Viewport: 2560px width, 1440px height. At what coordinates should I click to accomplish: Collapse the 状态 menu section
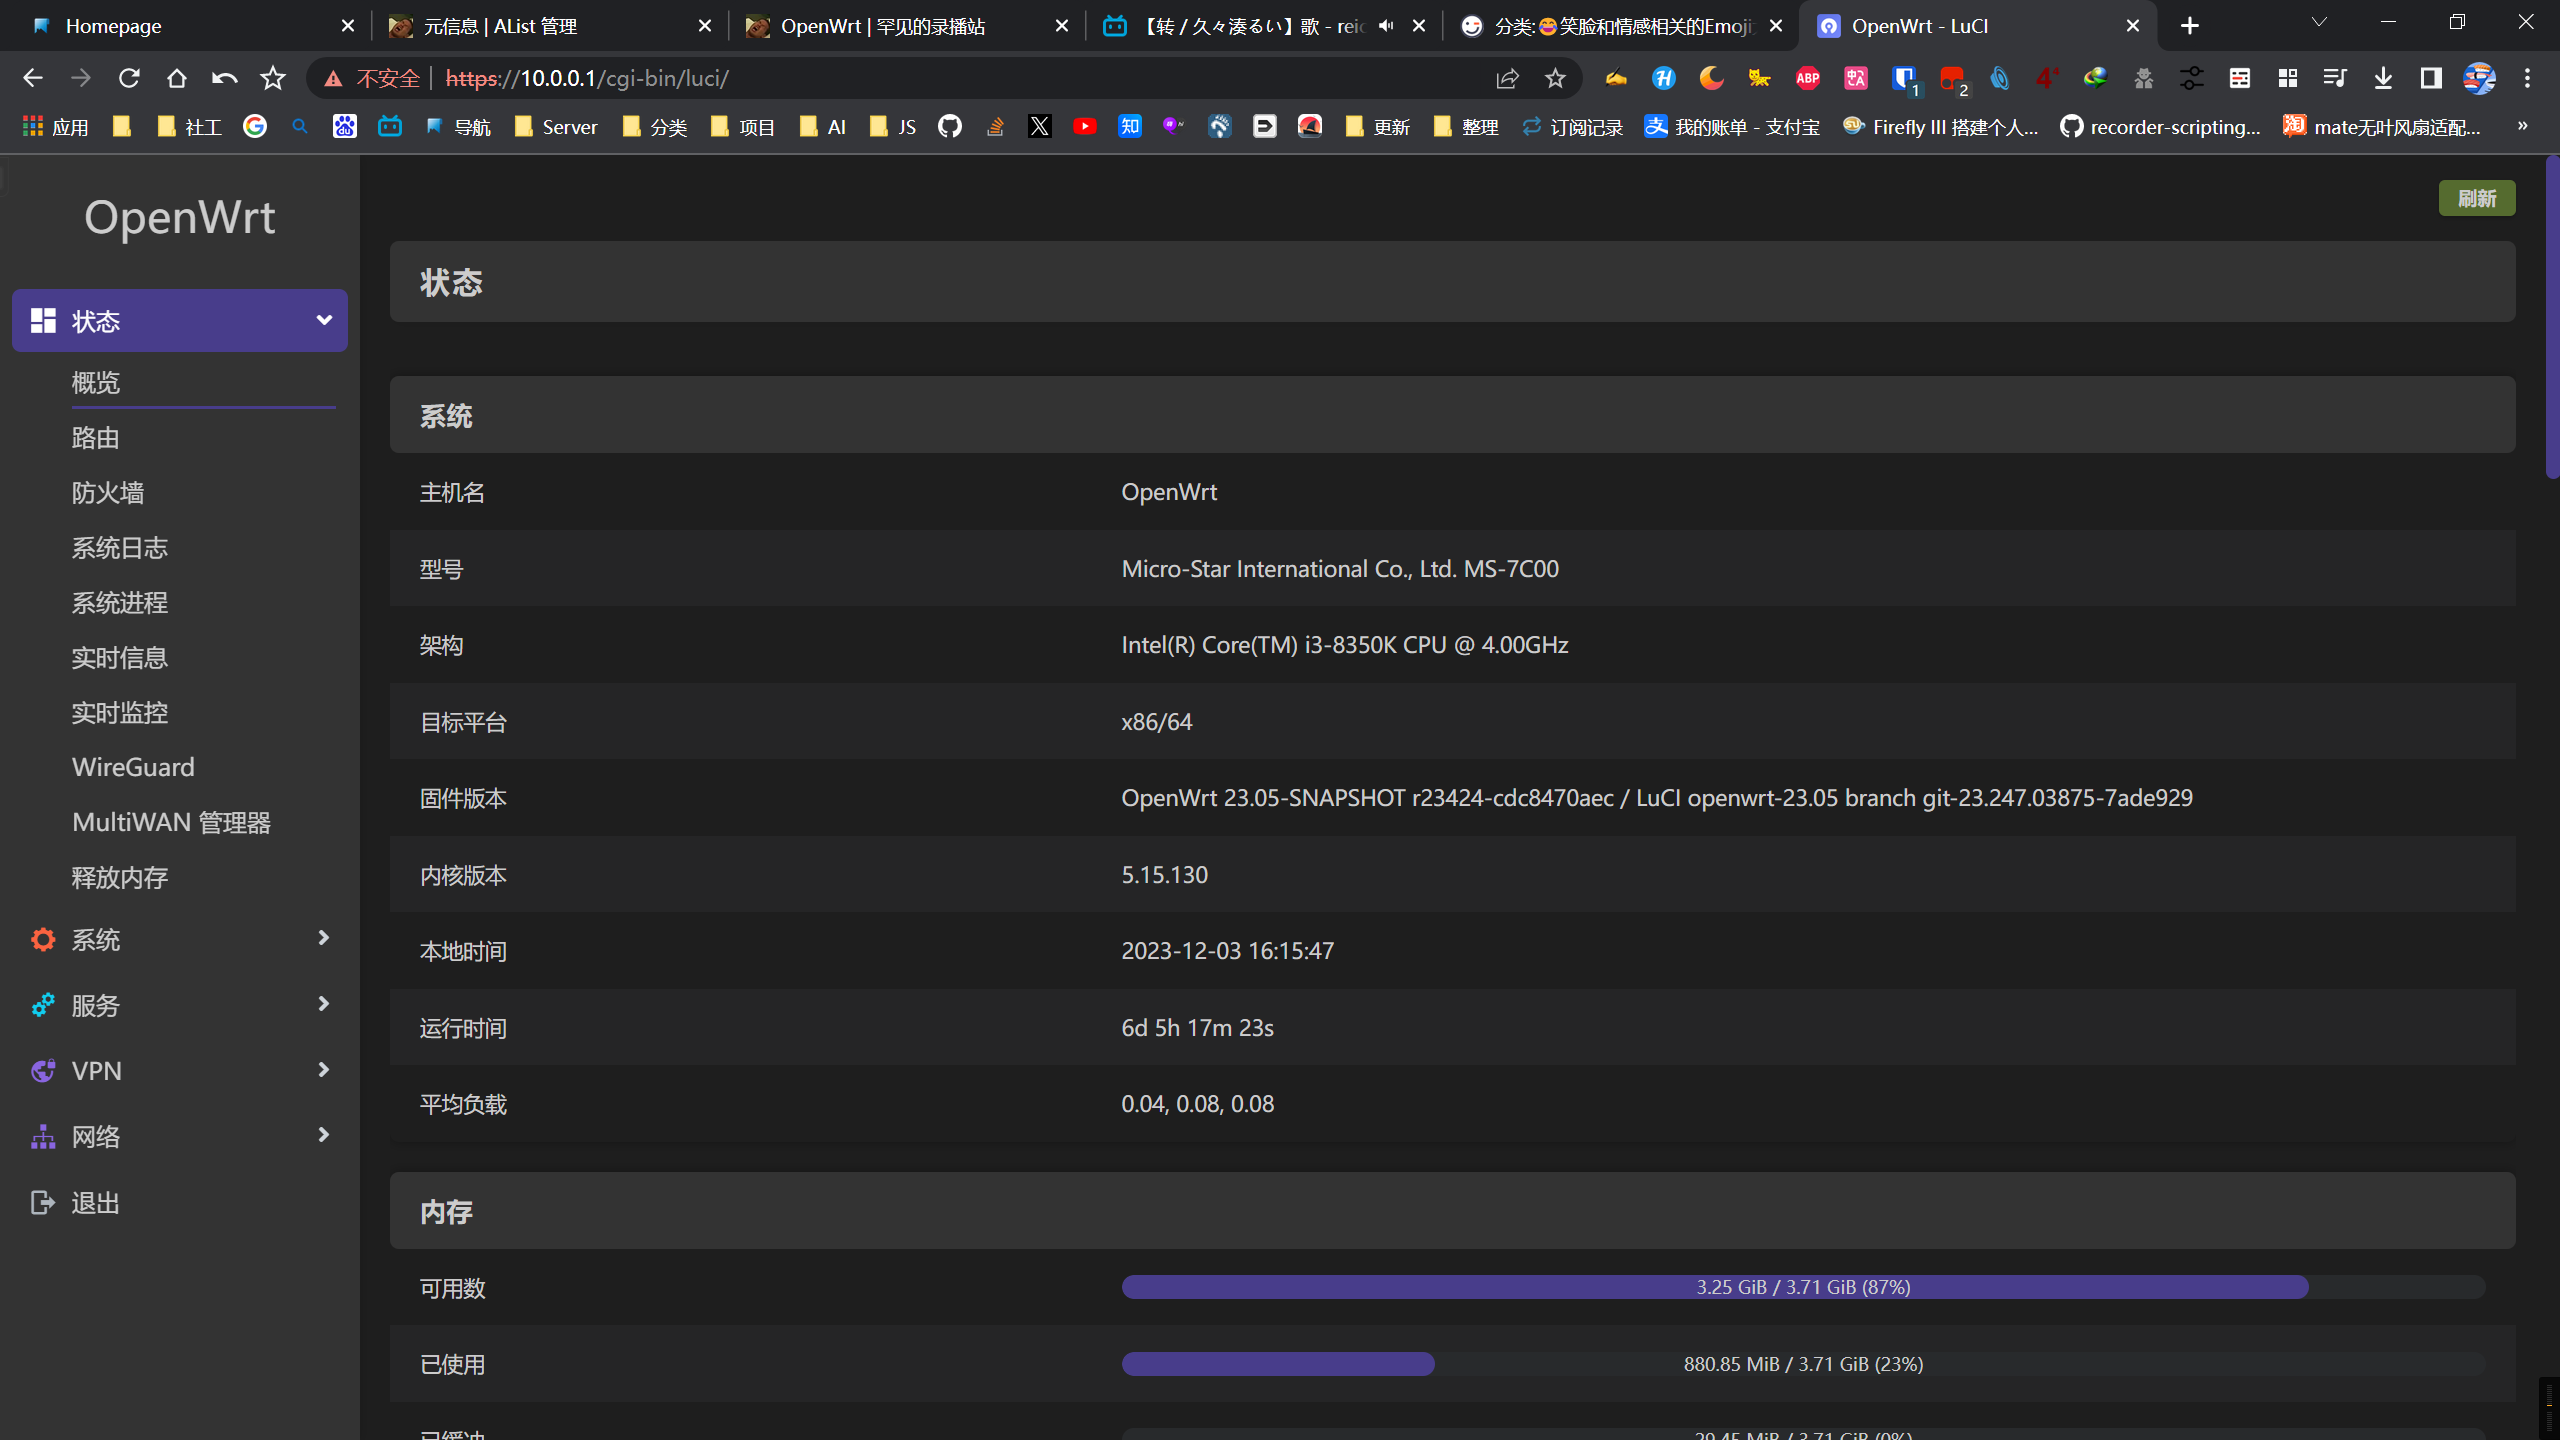click(x=180, y=320)
